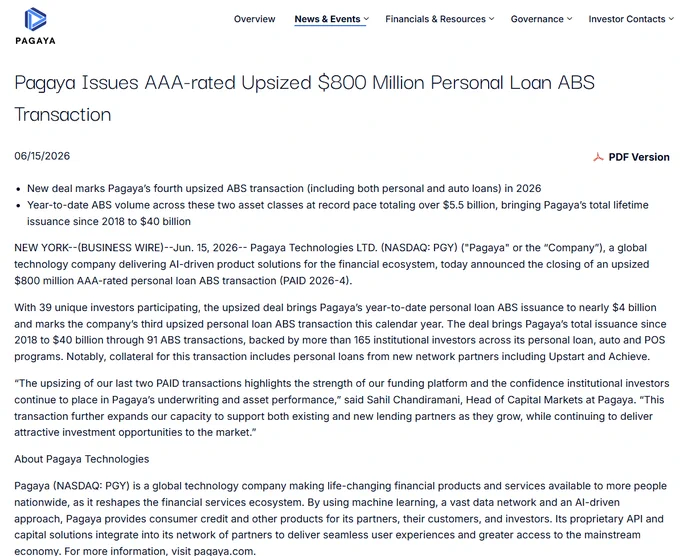Click the About Pagaya Technologies heading
Viewport: 680px width, 556px height.
(82, 459)
